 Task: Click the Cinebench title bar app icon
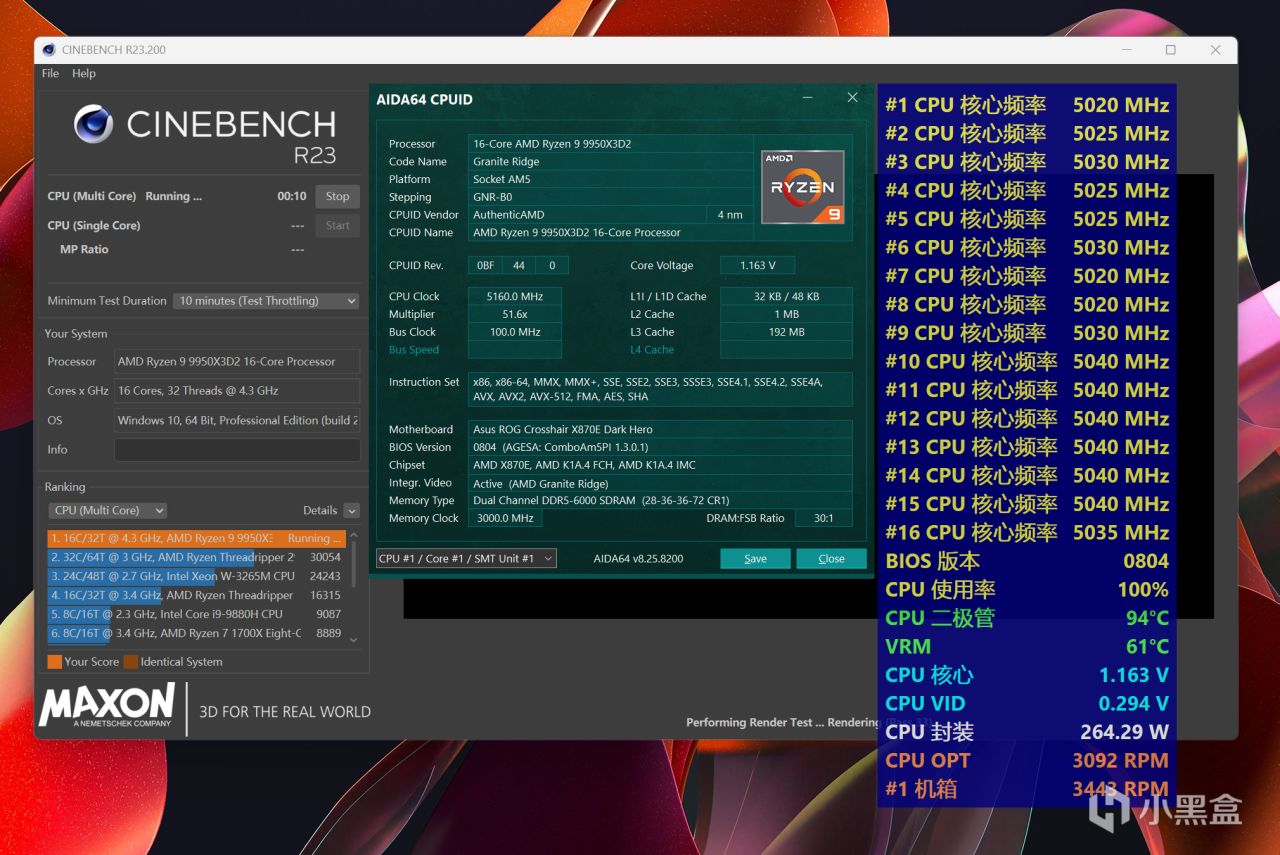pos(49,50)
